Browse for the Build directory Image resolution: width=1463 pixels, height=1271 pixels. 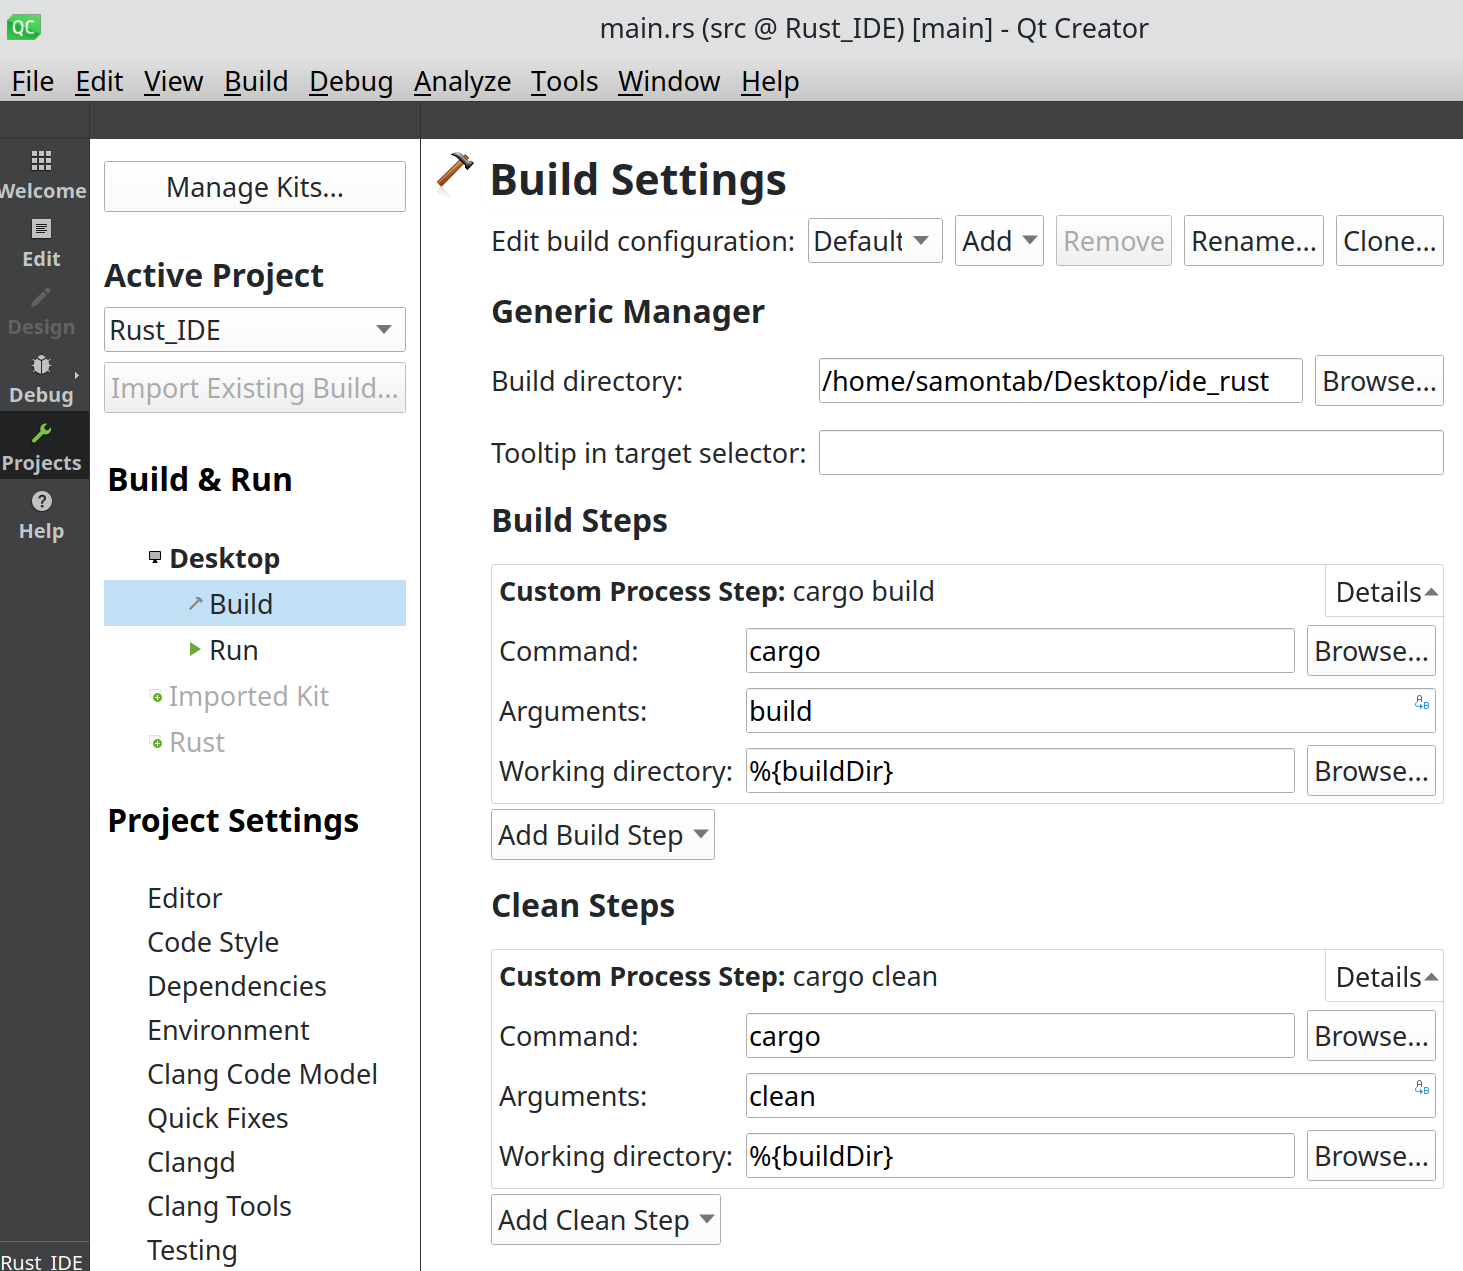click(1379, 381)
